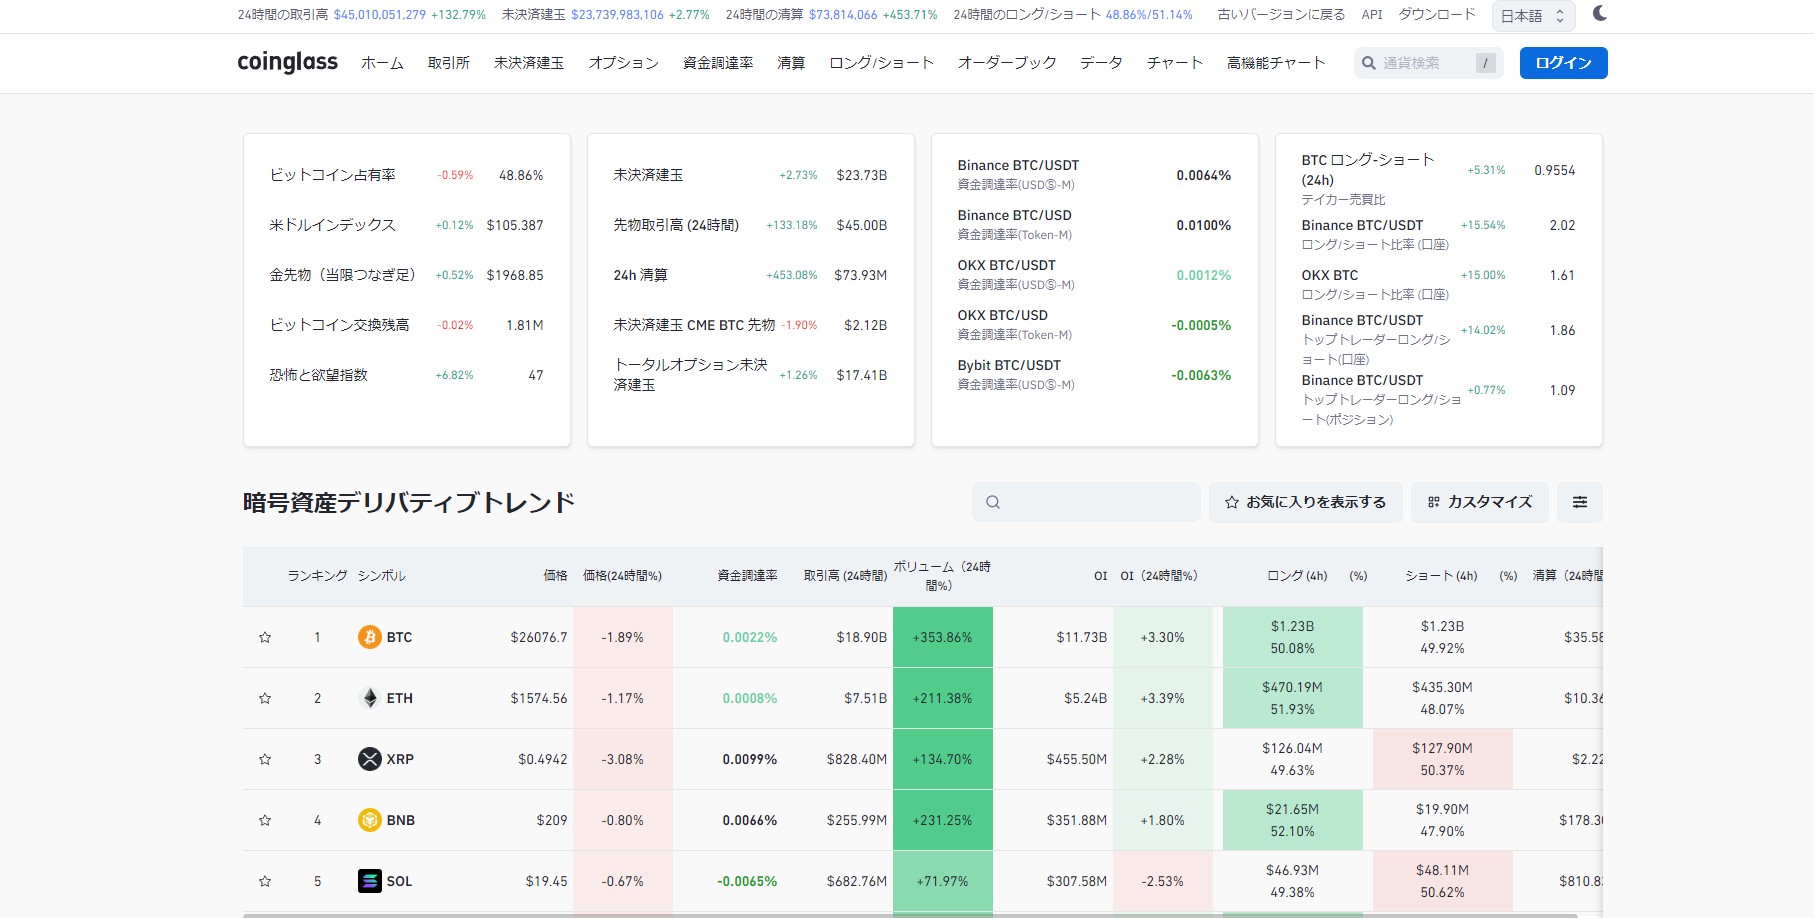Open the 日本語 language dropdown

(1533, 16)
